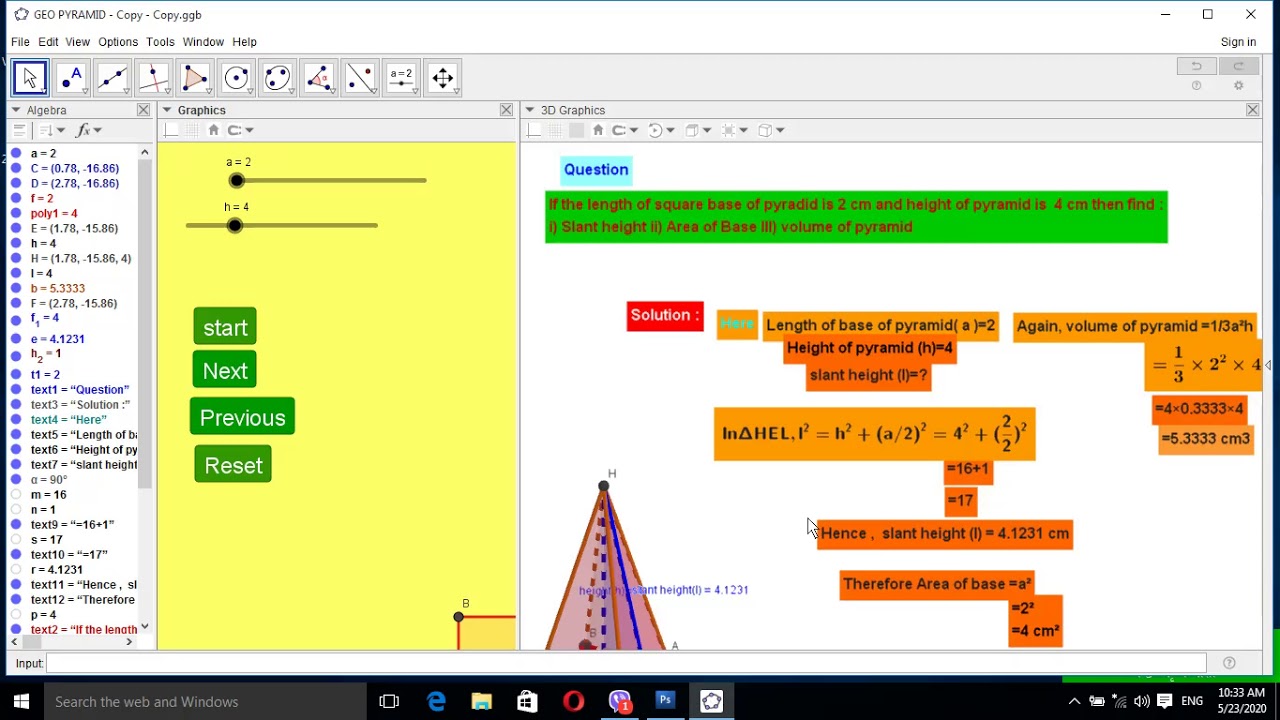The height and width of the screenshot is (720, 1280).
Task: Select the Line tool
Action: (113, 78)
